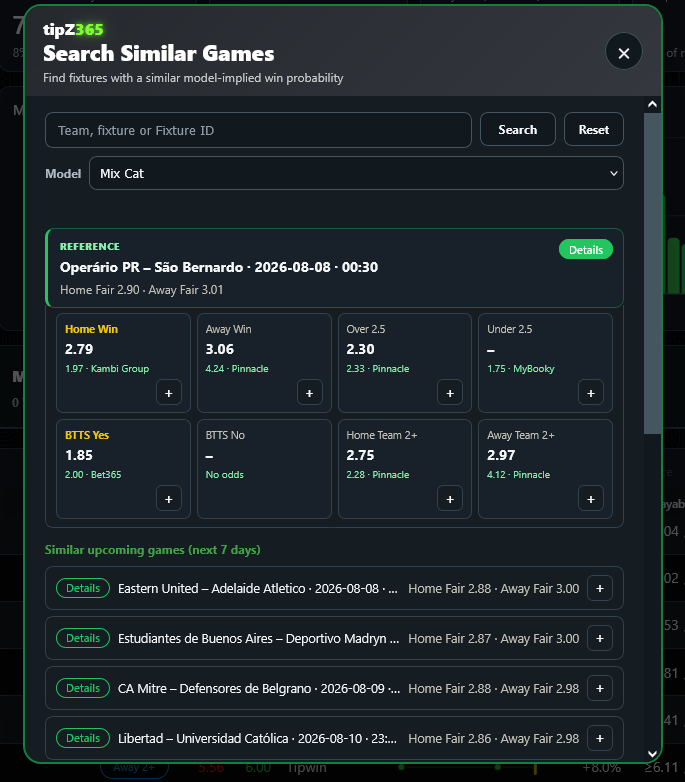685x782 pixels.
Task: Click the 4.12 · Pinnacle odds under Away Team 2+
Action: coord(518,474)
